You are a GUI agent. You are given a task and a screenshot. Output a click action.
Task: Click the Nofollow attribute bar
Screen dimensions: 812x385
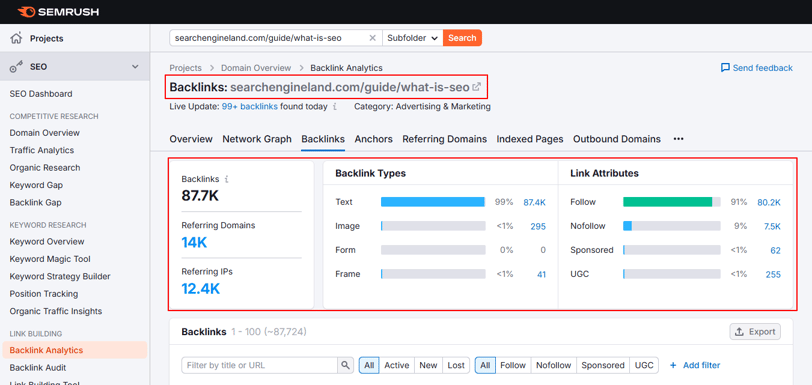[x=672, y=226]
